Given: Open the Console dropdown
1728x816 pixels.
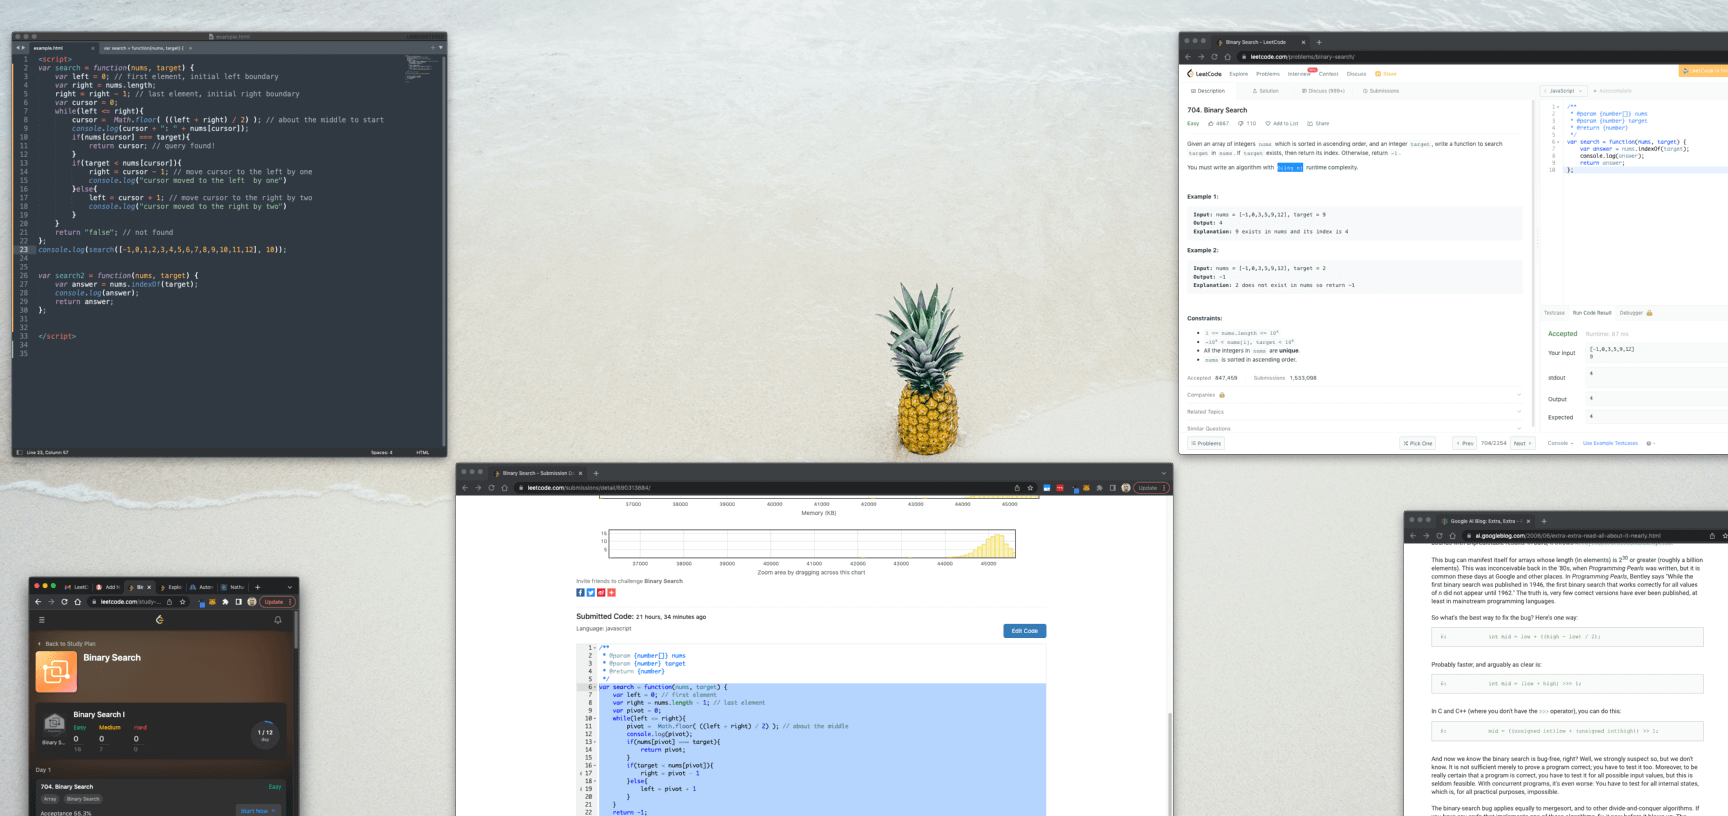Looking at the screenshot, I should (1560, 443).
